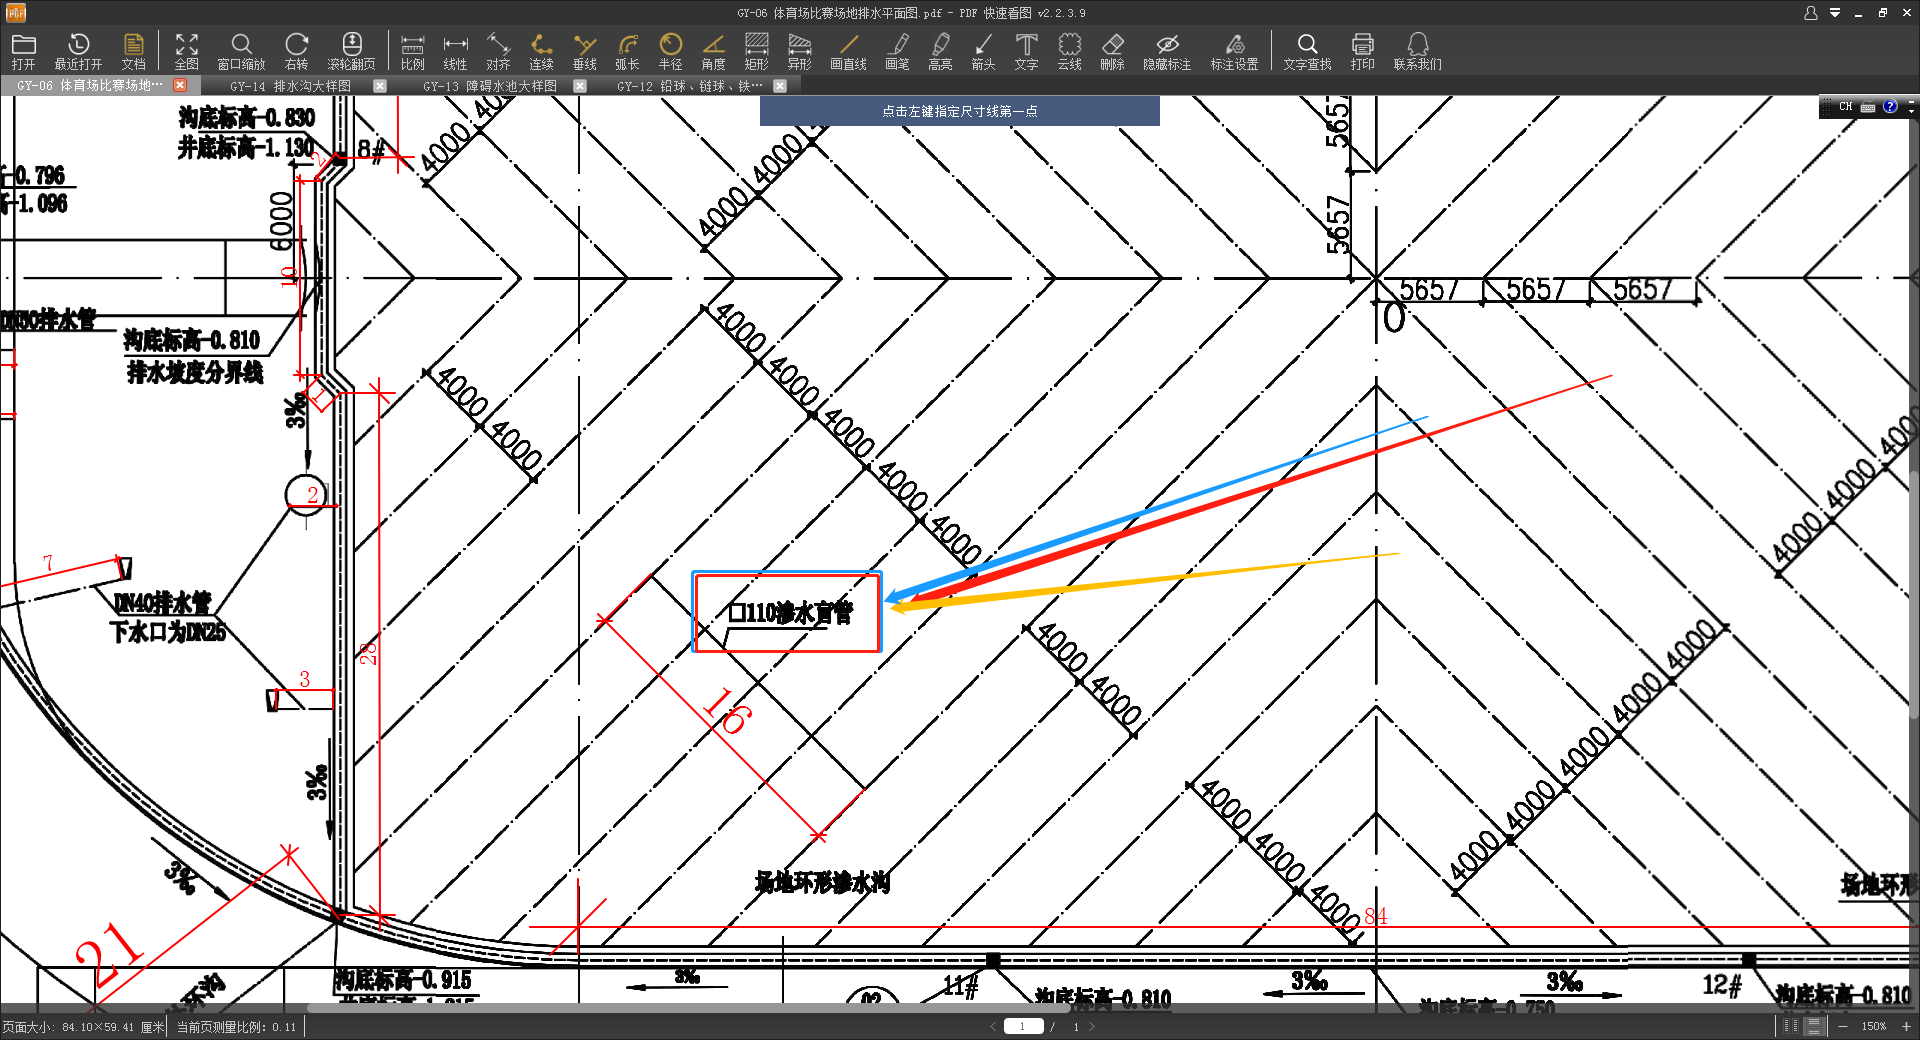Viewport: 1920px width, 1040px height.
Task: Open a file with the 打开 tool
Action: click(23, 51)
